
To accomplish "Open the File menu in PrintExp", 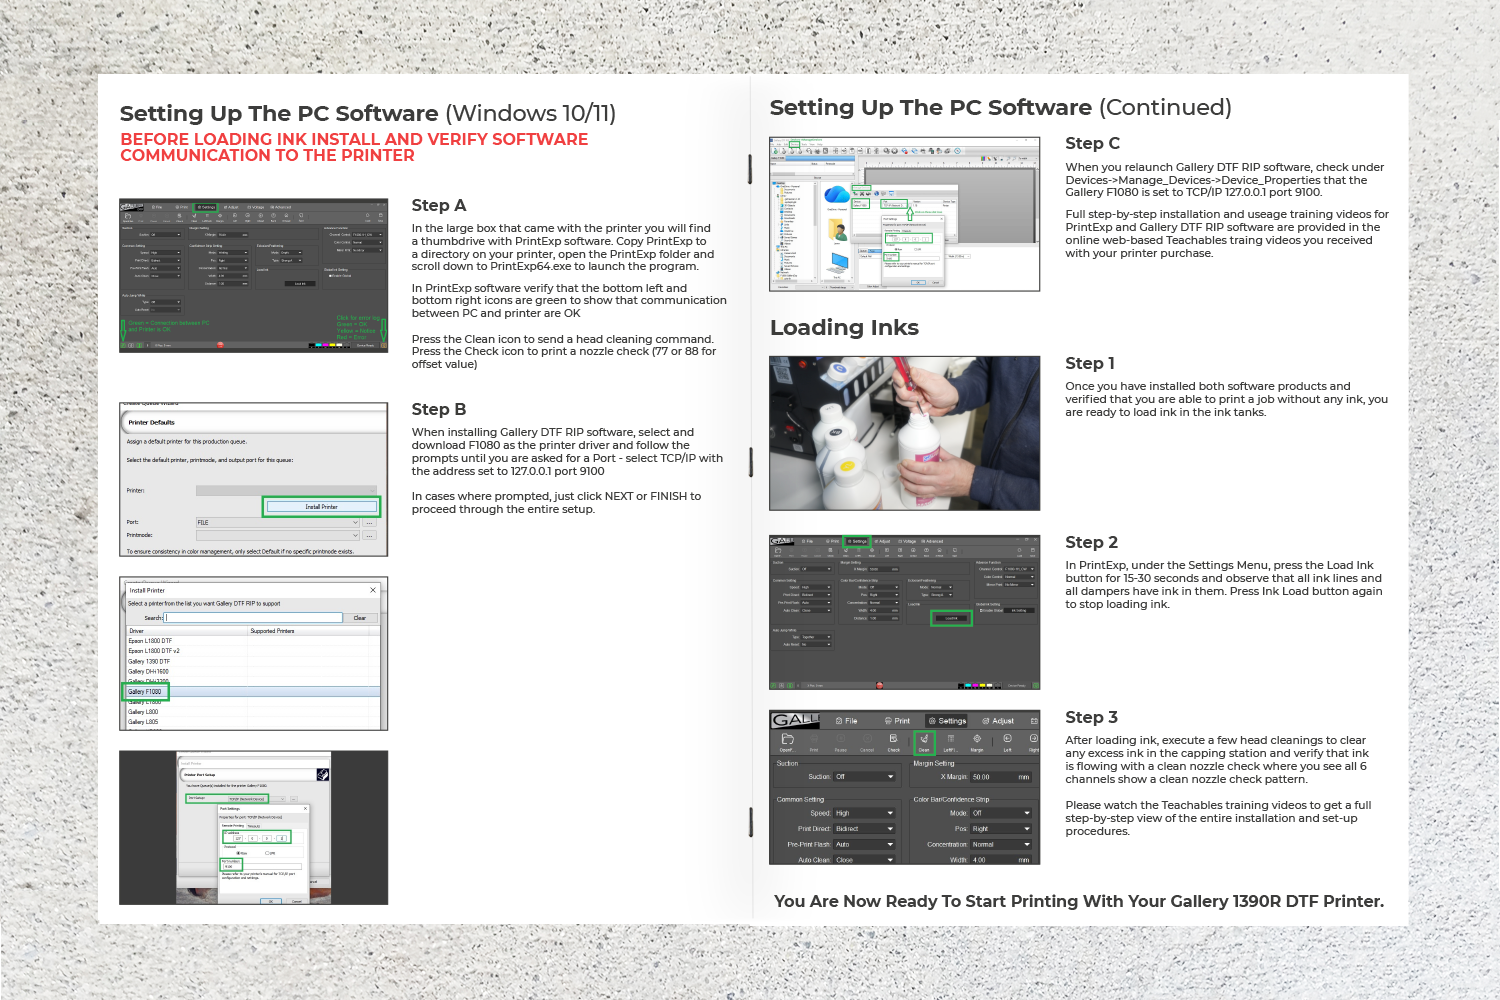I will (848, 721).
